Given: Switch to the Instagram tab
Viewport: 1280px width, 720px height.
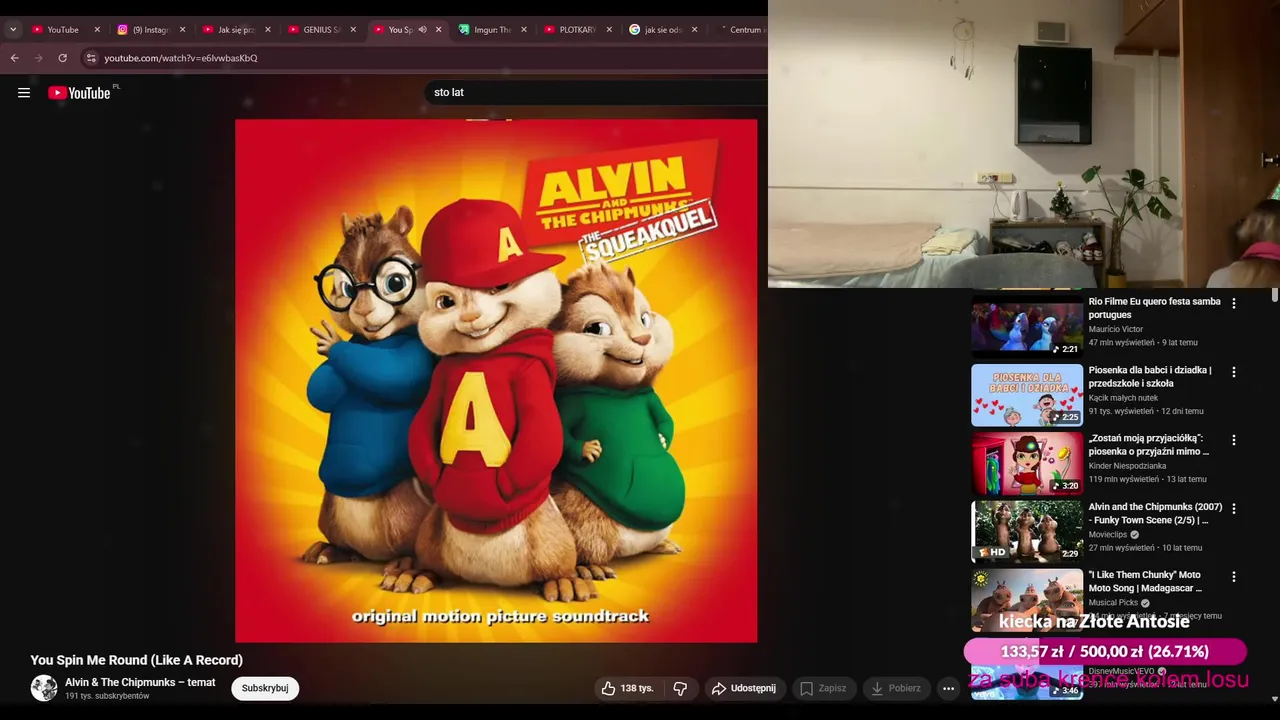Looking at the screenshot, I should (151, 30).
